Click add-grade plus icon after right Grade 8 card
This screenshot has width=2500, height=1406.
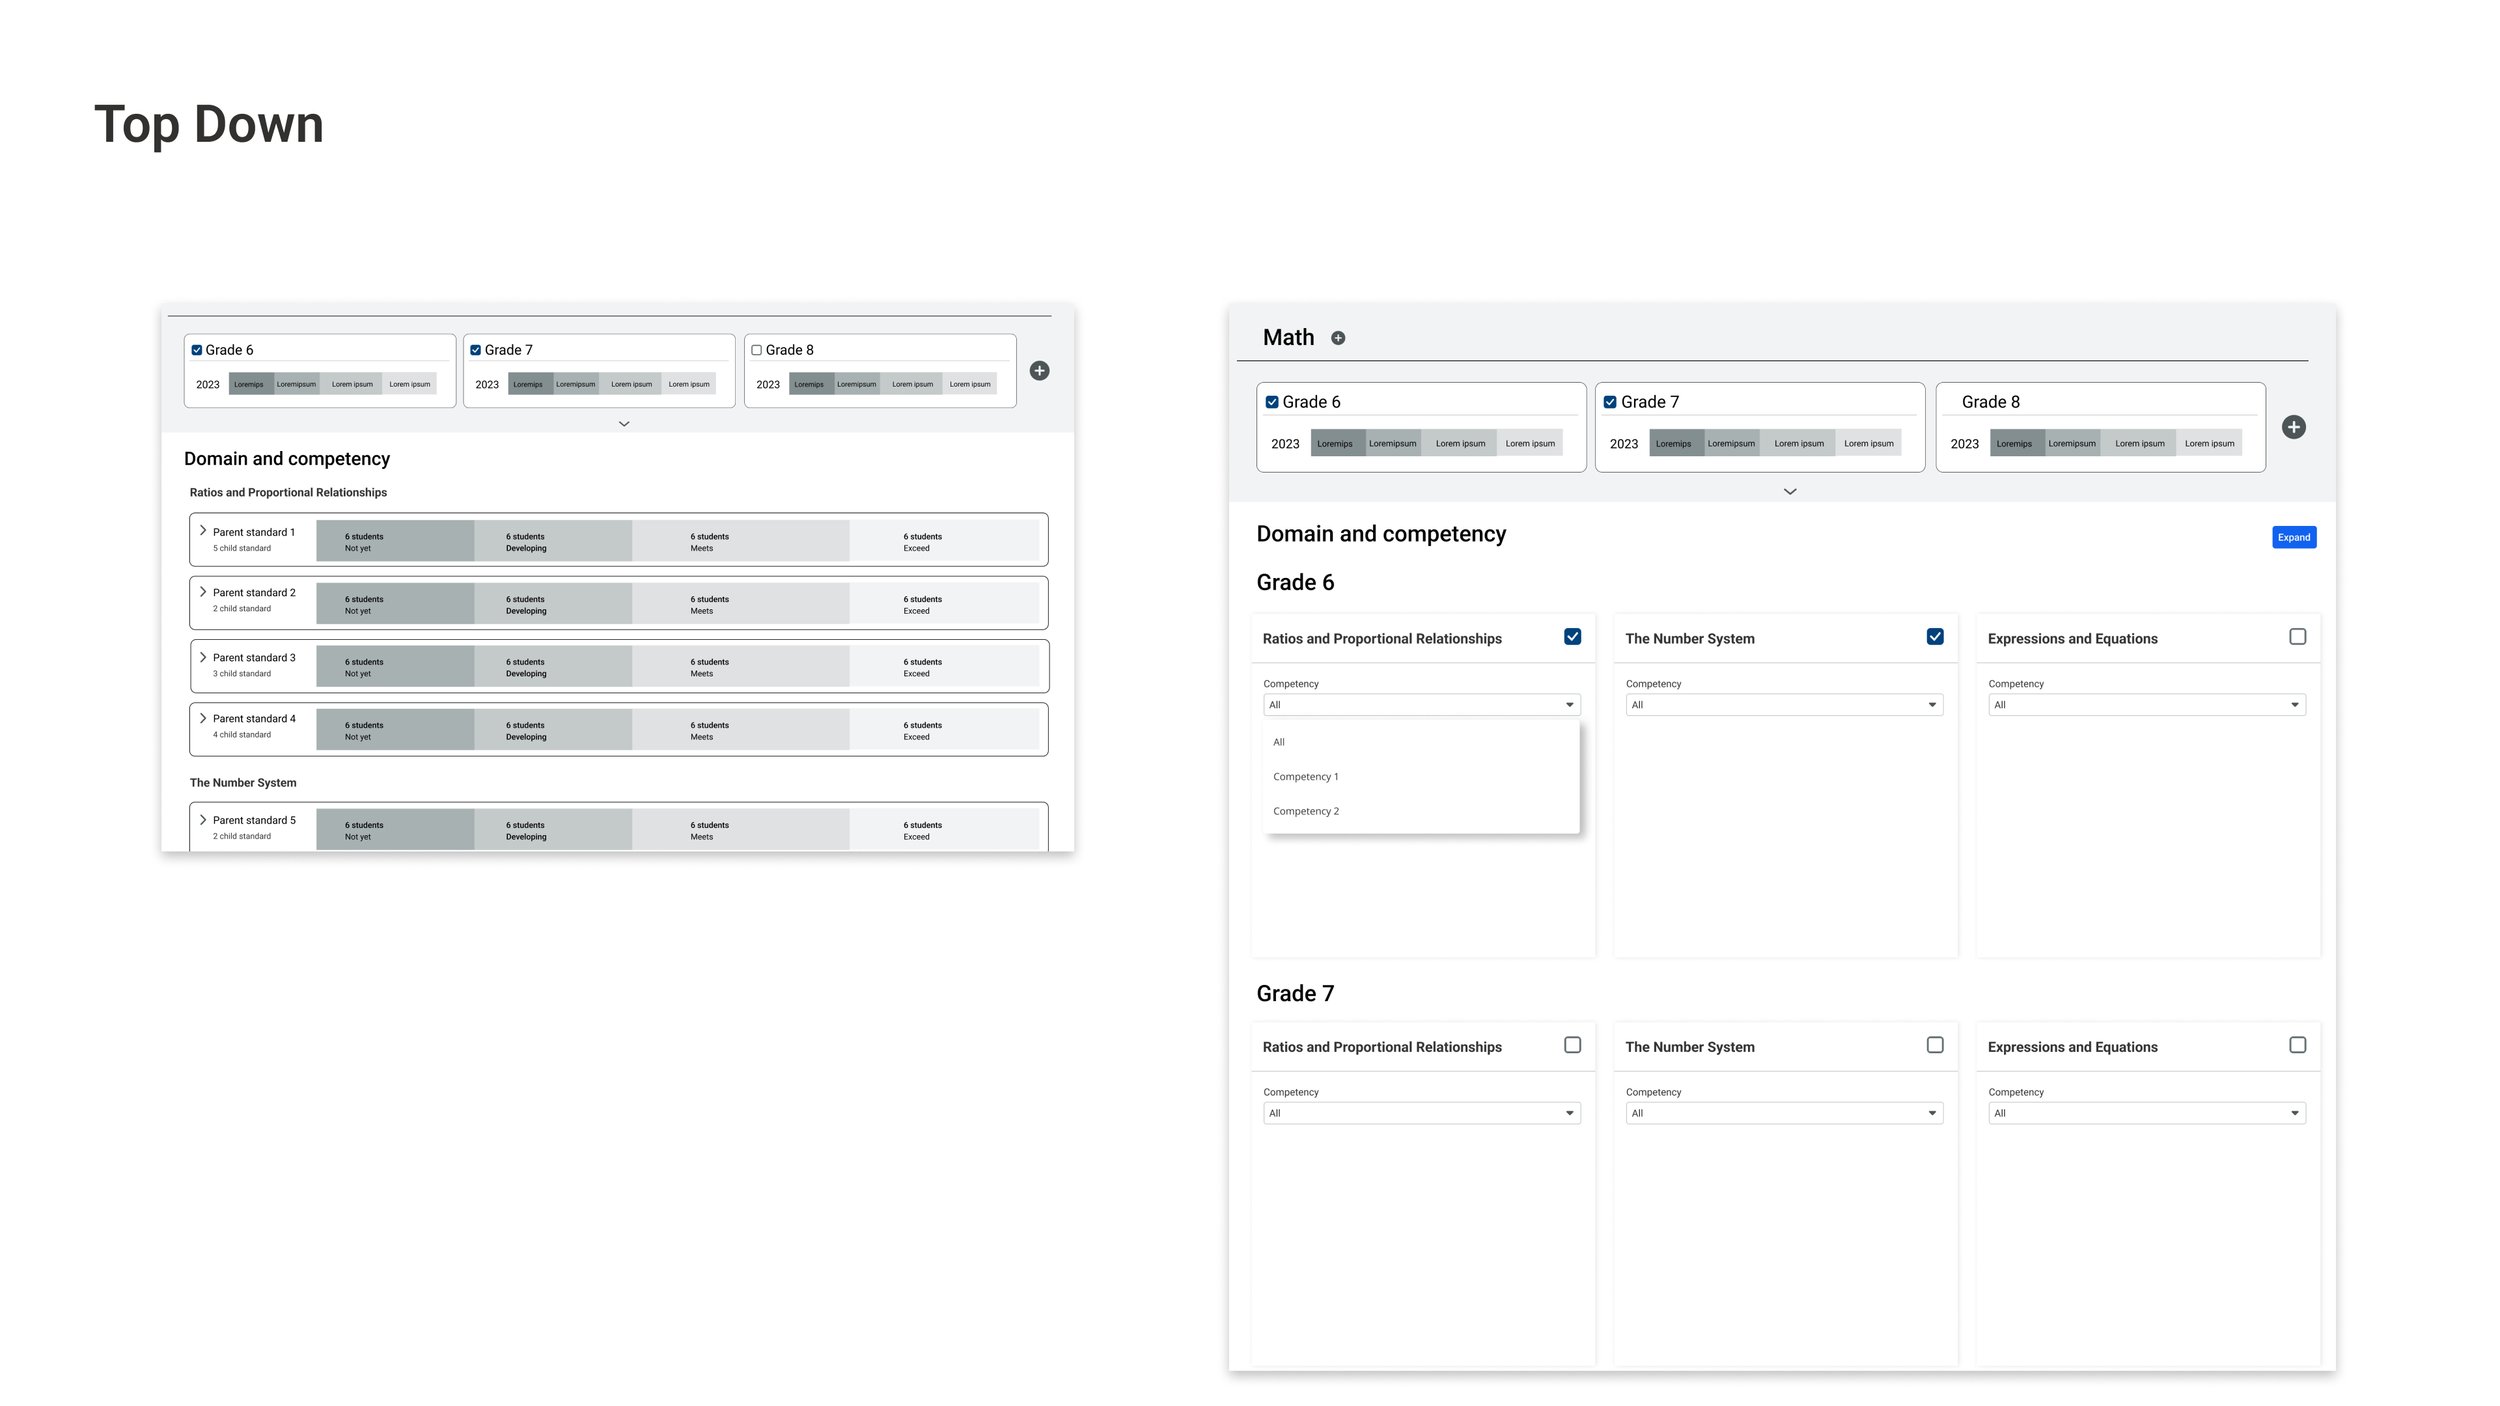2293,427
